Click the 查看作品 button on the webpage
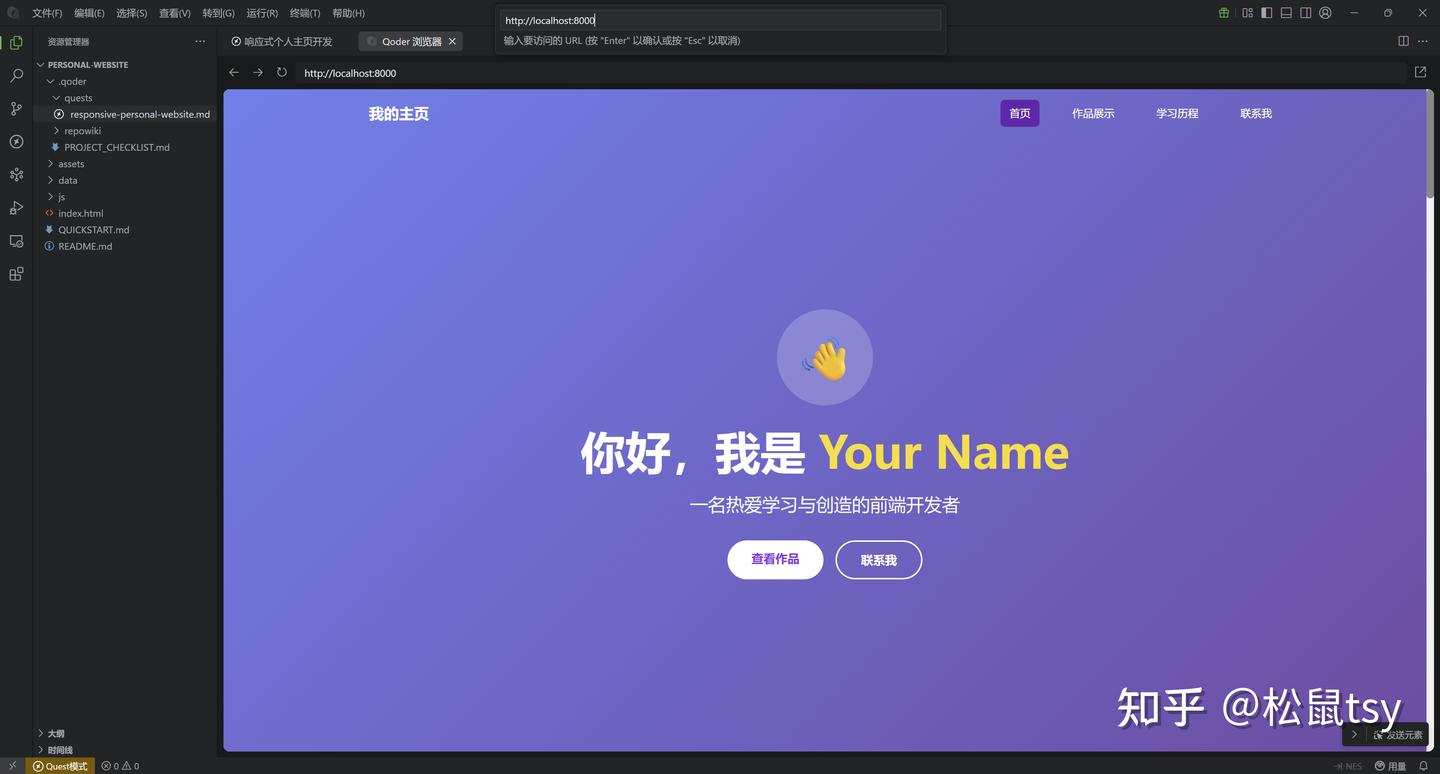Screen dimensions: 1440x774 coord(775,559)
